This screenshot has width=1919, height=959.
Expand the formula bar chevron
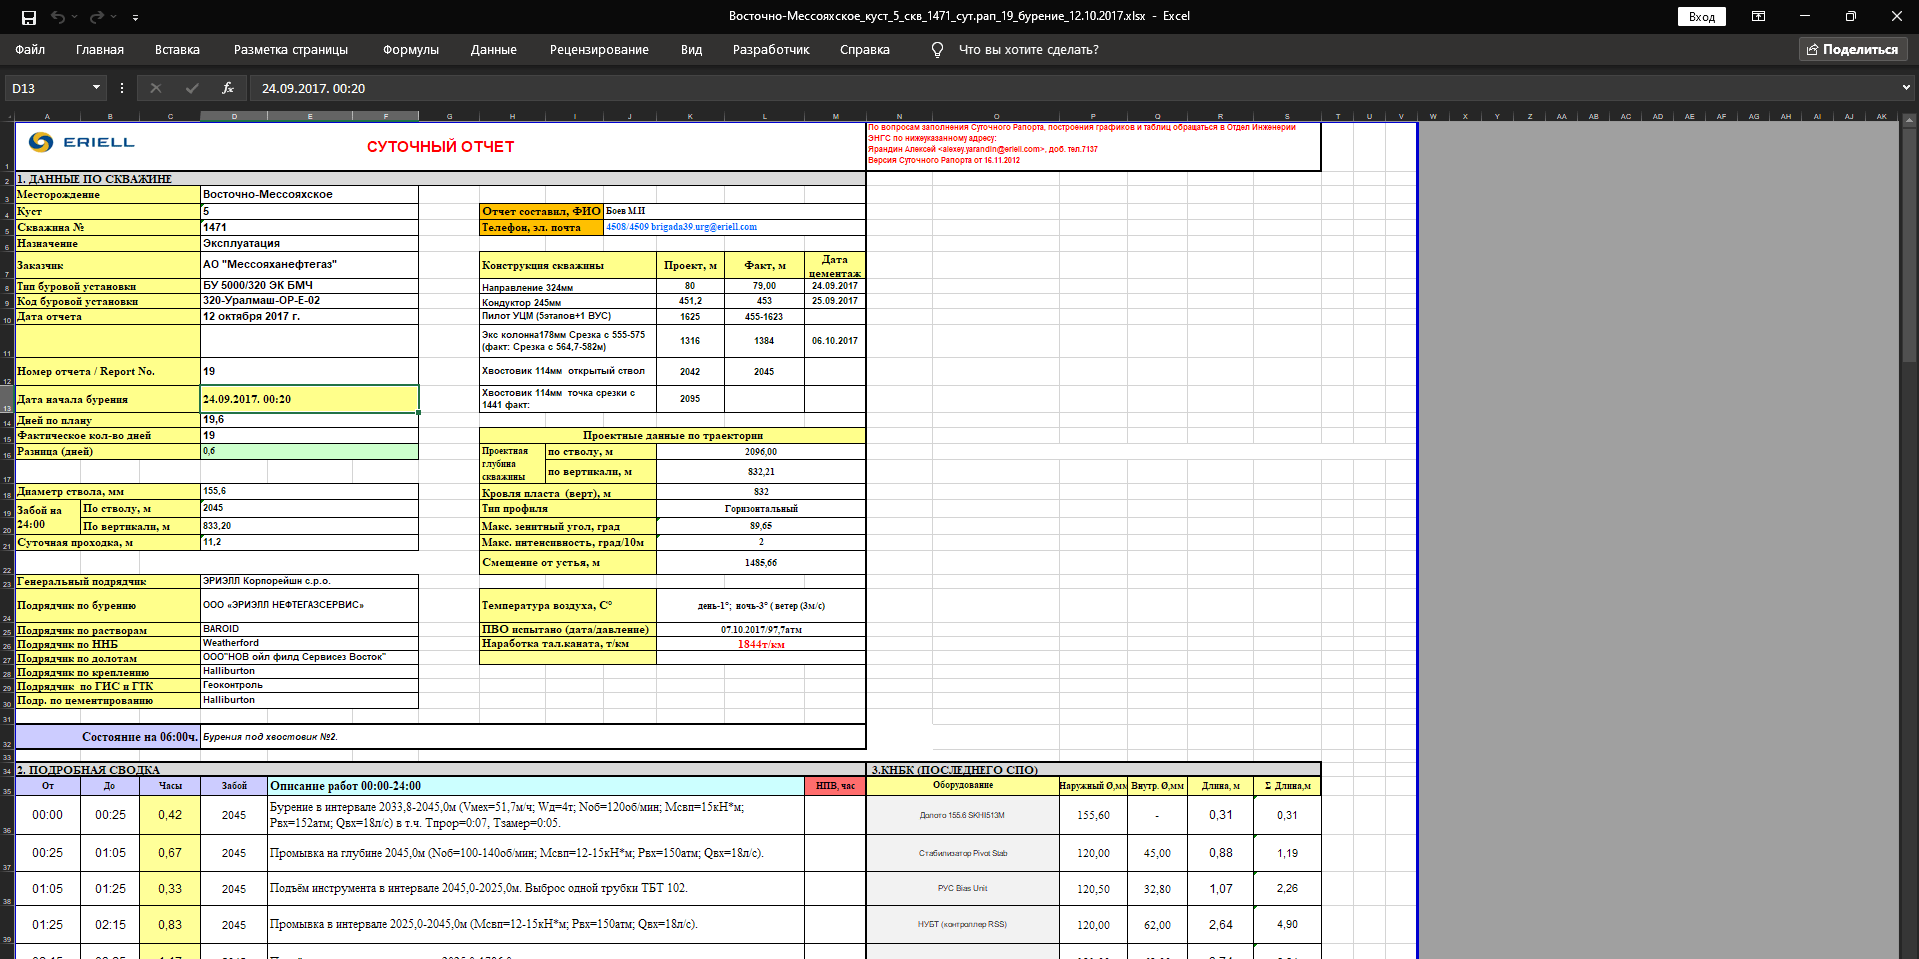pos(1906,88)
